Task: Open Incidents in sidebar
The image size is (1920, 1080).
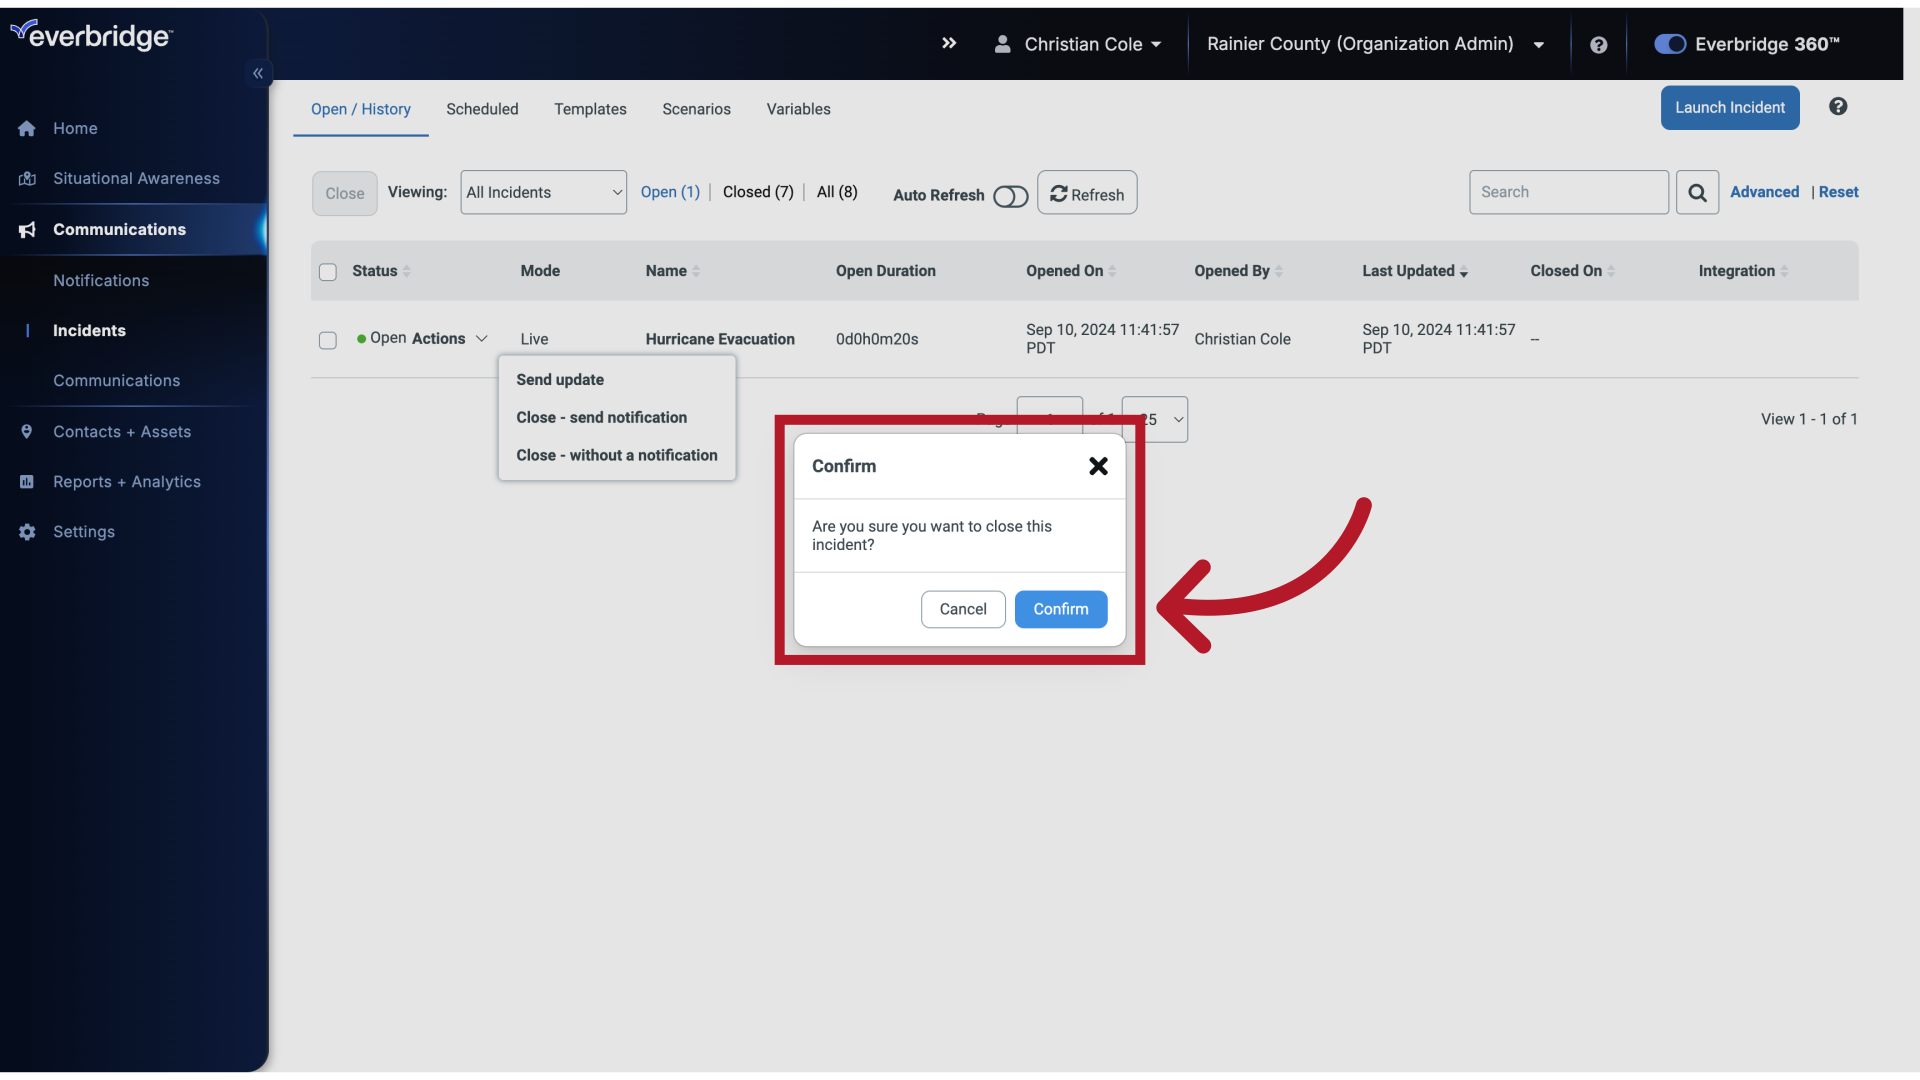Action: click(x=89, y=331)
